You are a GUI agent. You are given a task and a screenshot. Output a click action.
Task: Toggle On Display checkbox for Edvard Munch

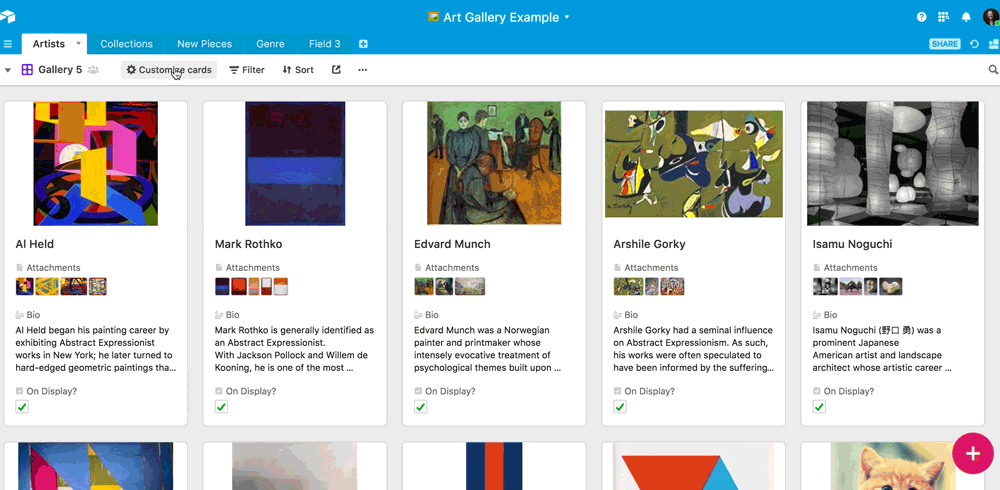(x=420, y=406)
